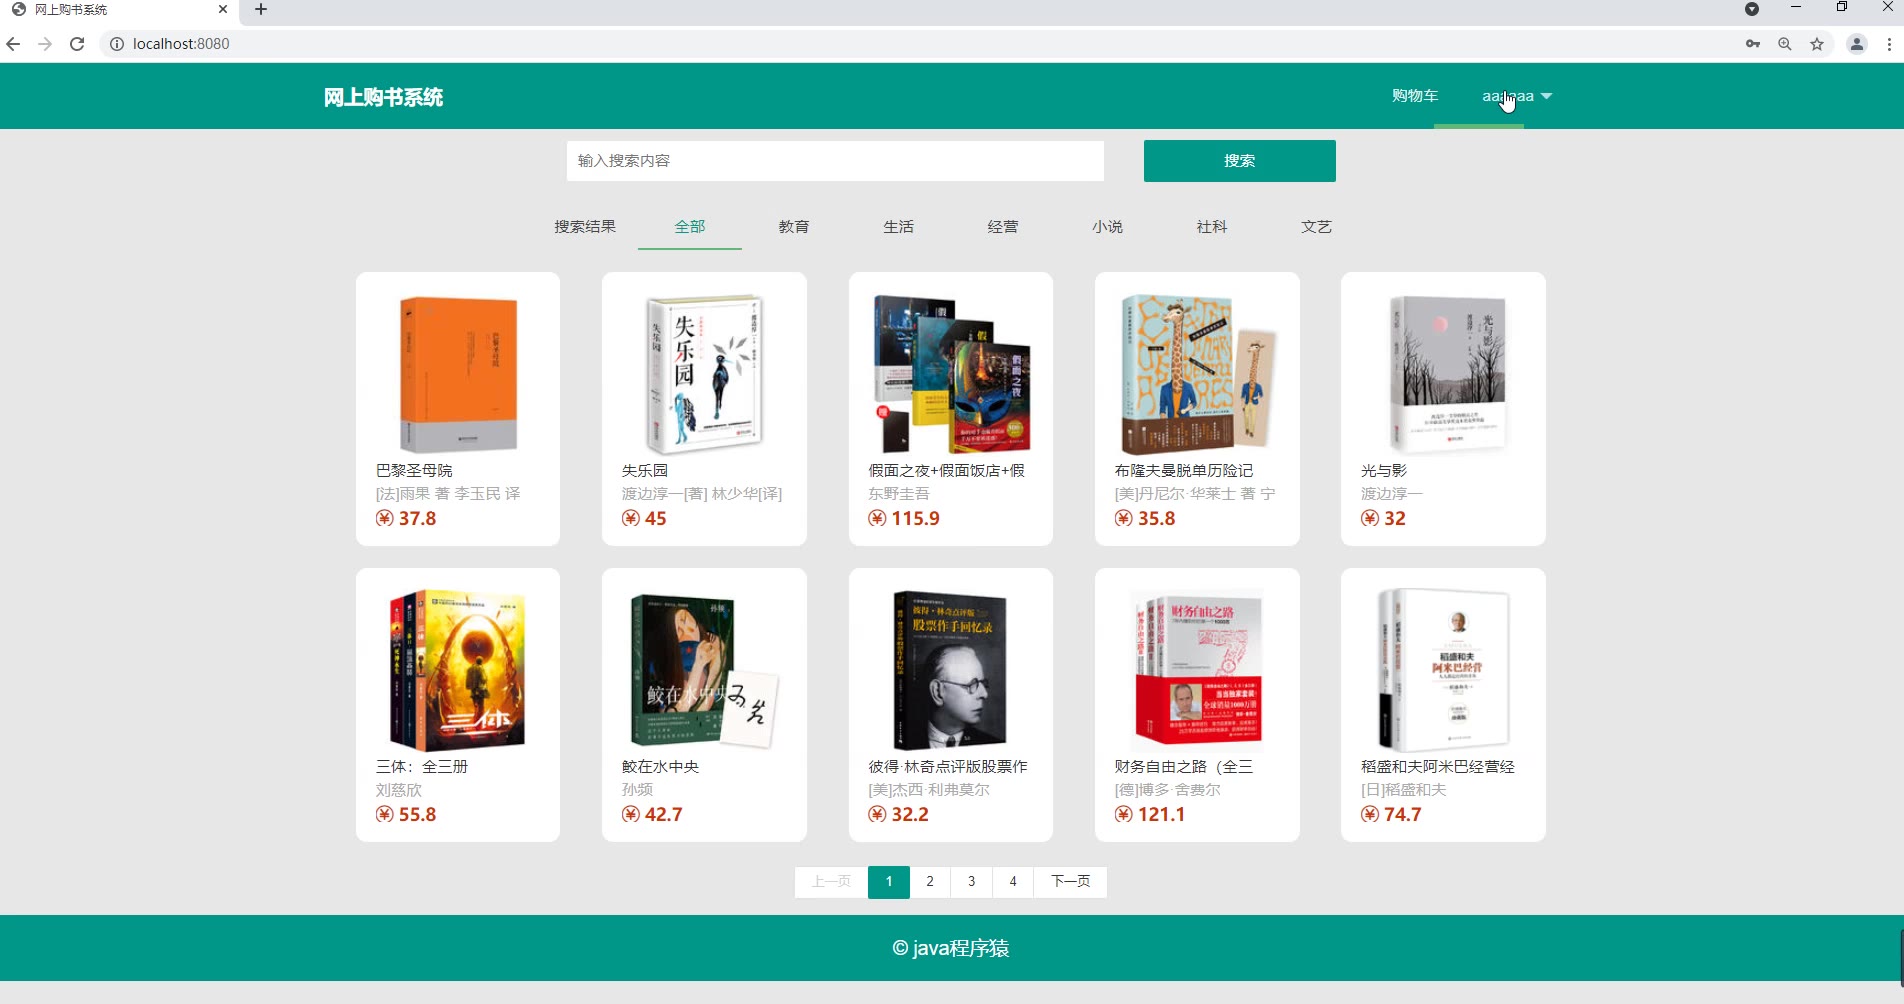Click the title 光与影
Image resolution: width=1904 pixels, height=1004 pixels.
(x=1384, y=470)
